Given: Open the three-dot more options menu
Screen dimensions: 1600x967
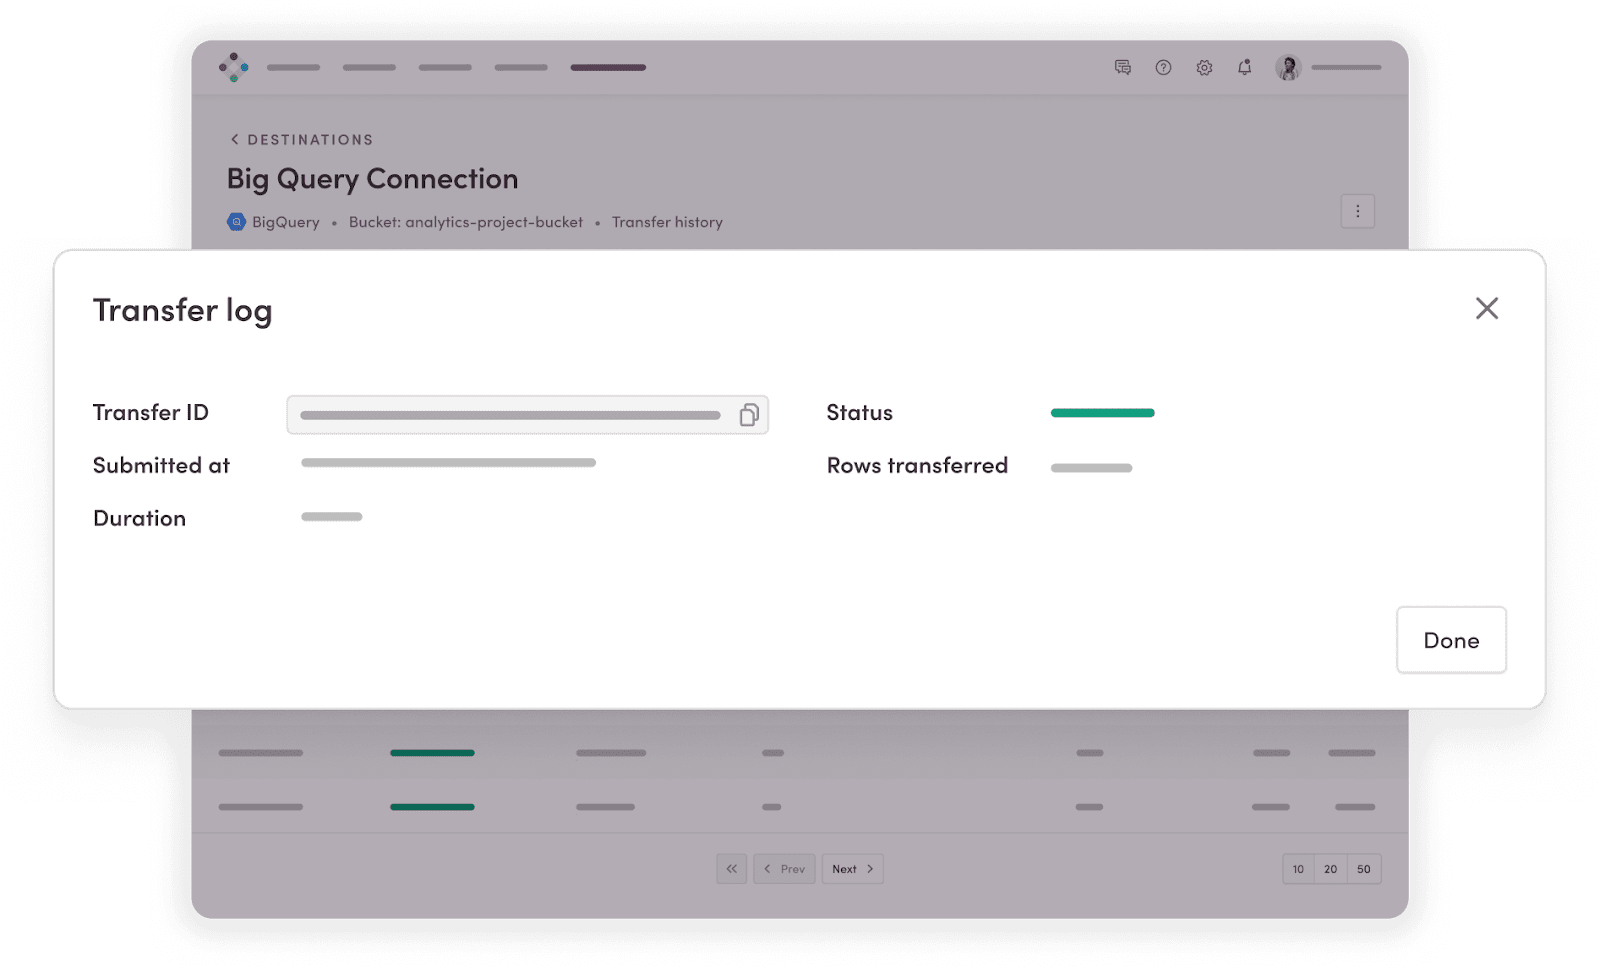Looking at the screenshot, I should pos(1357,211).
